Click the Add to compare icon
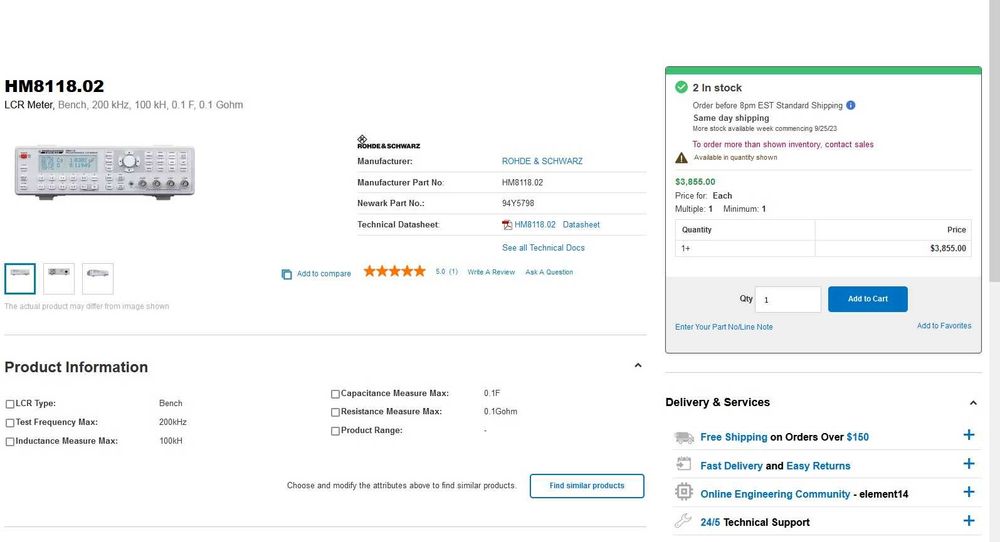1000x542 pixels. [x=287, y=274]
